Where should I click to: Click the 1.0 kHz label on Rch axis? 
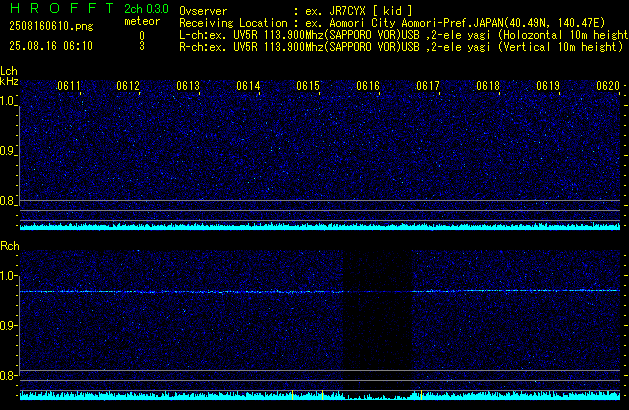[7, 276]
